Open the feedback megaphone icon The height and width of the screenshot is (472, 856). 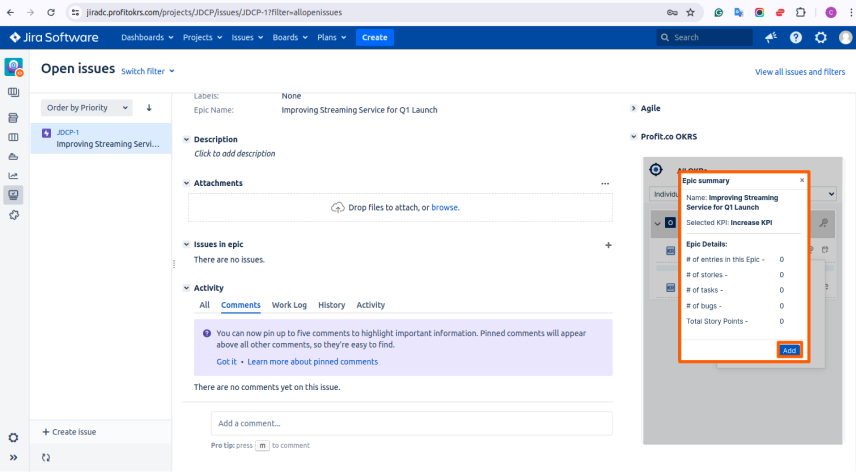coord(771,37)
